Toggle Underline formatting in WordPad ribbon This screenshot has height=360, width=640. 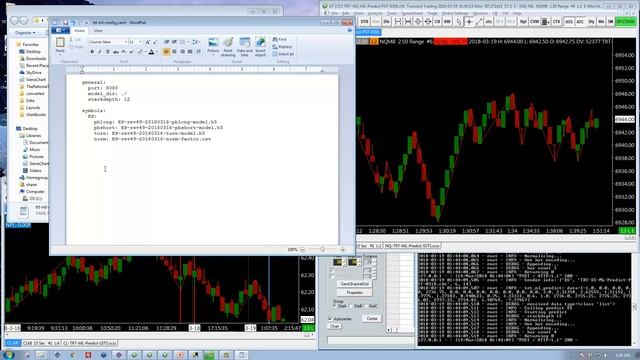108,52
